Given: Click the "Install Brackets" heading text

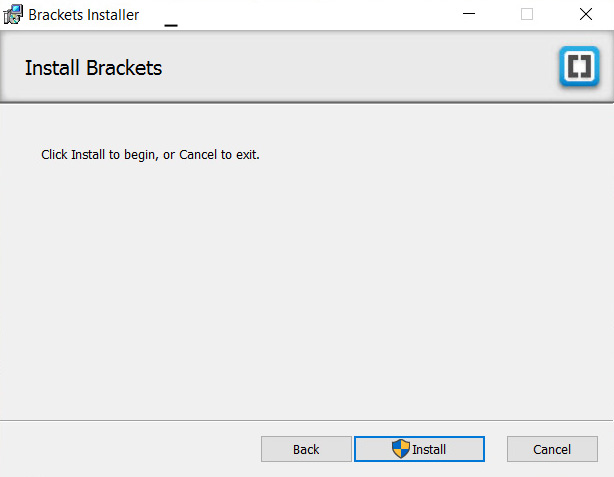Looking at the screenshot, I should coord(93,68).
